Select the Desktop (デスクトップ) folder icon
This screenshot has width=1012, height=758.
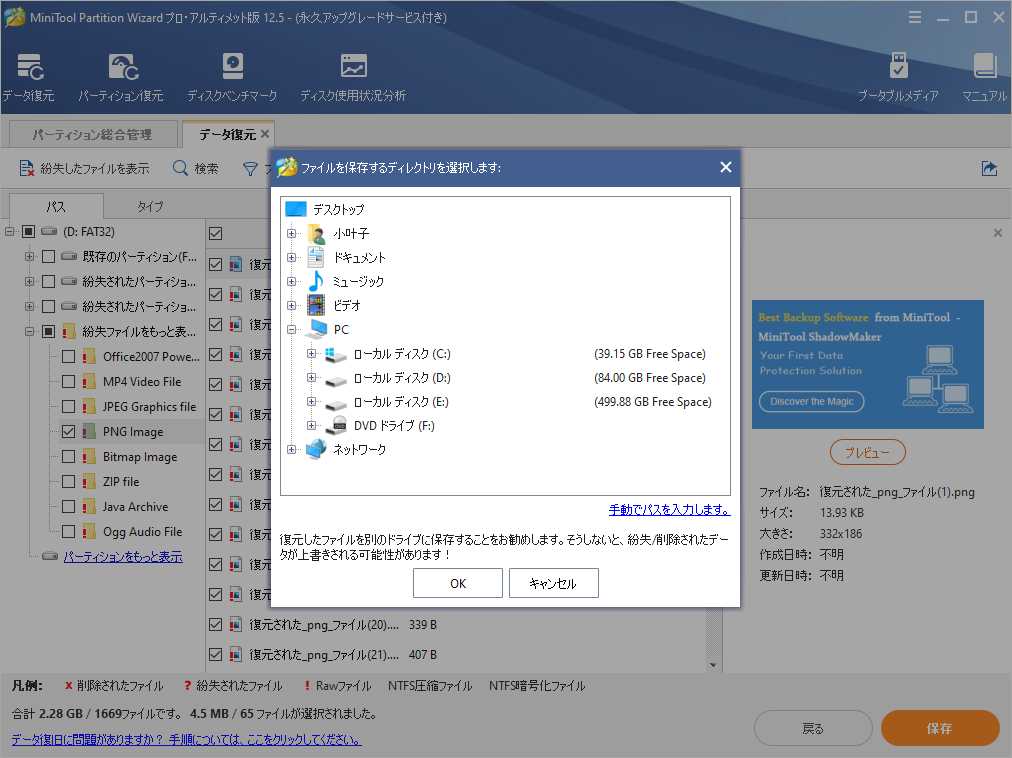point(296,209)
